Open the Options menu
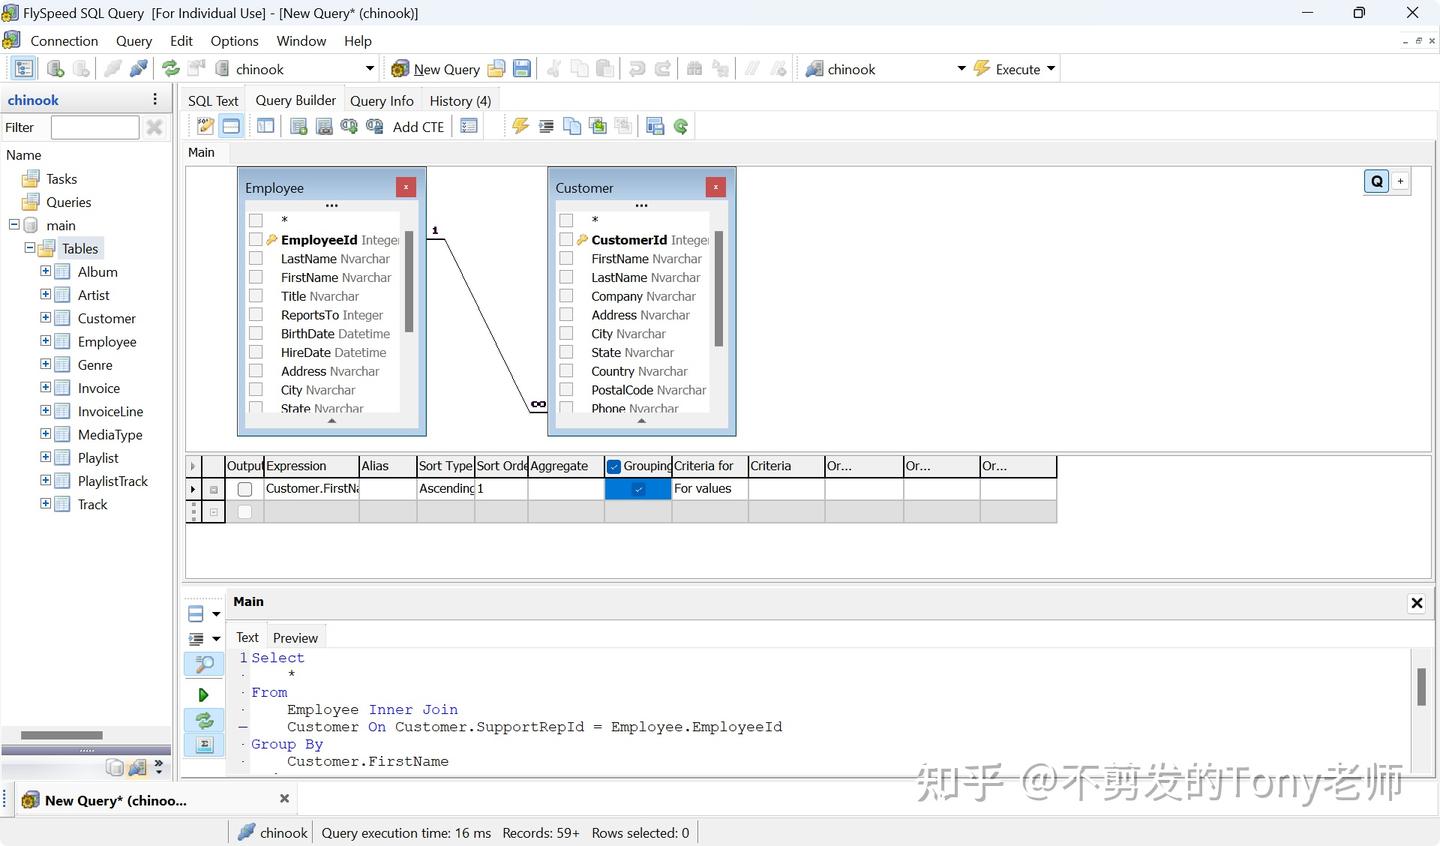 (234, 41)
